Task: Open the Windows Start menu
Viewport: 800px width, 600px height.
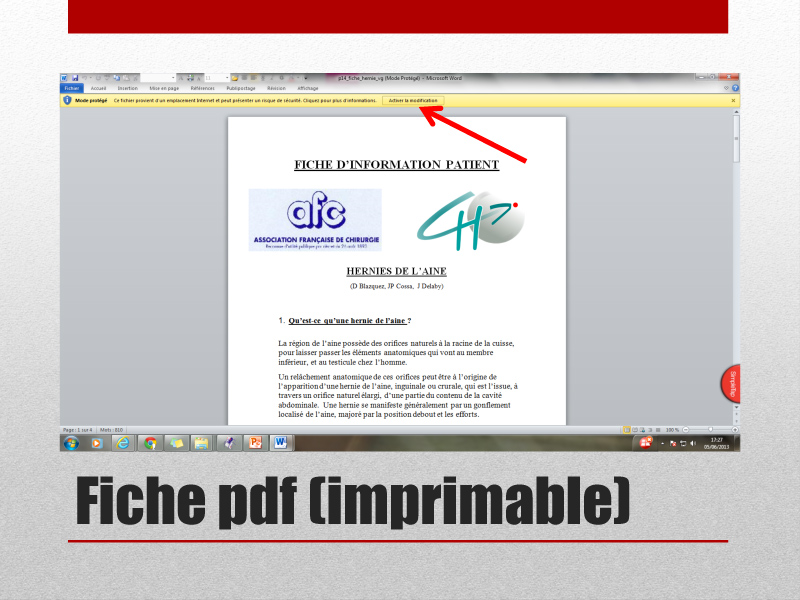Action: (71, 443)
